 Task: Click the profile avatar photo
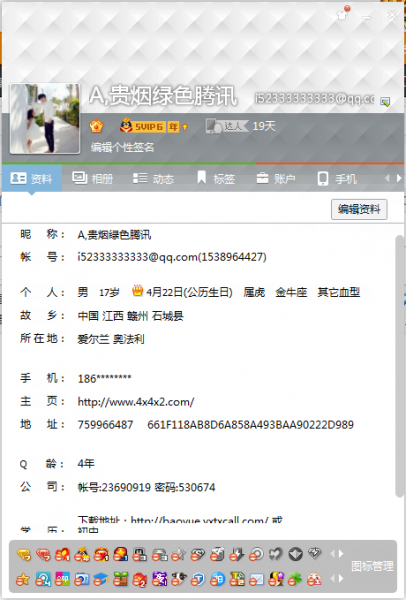(45, 118)
